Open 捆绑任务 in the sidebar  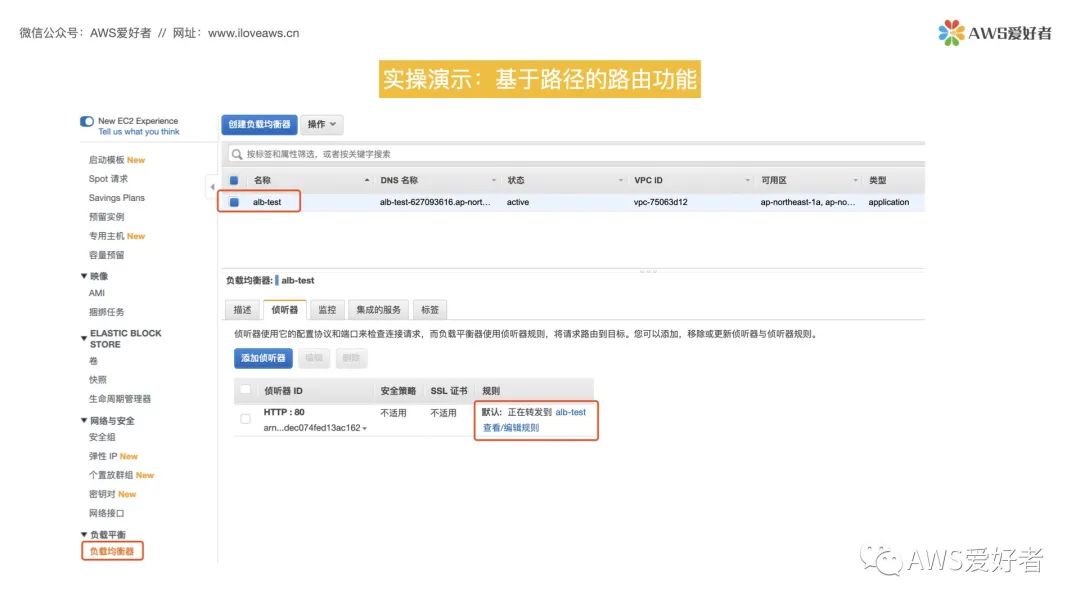[107, 312]
